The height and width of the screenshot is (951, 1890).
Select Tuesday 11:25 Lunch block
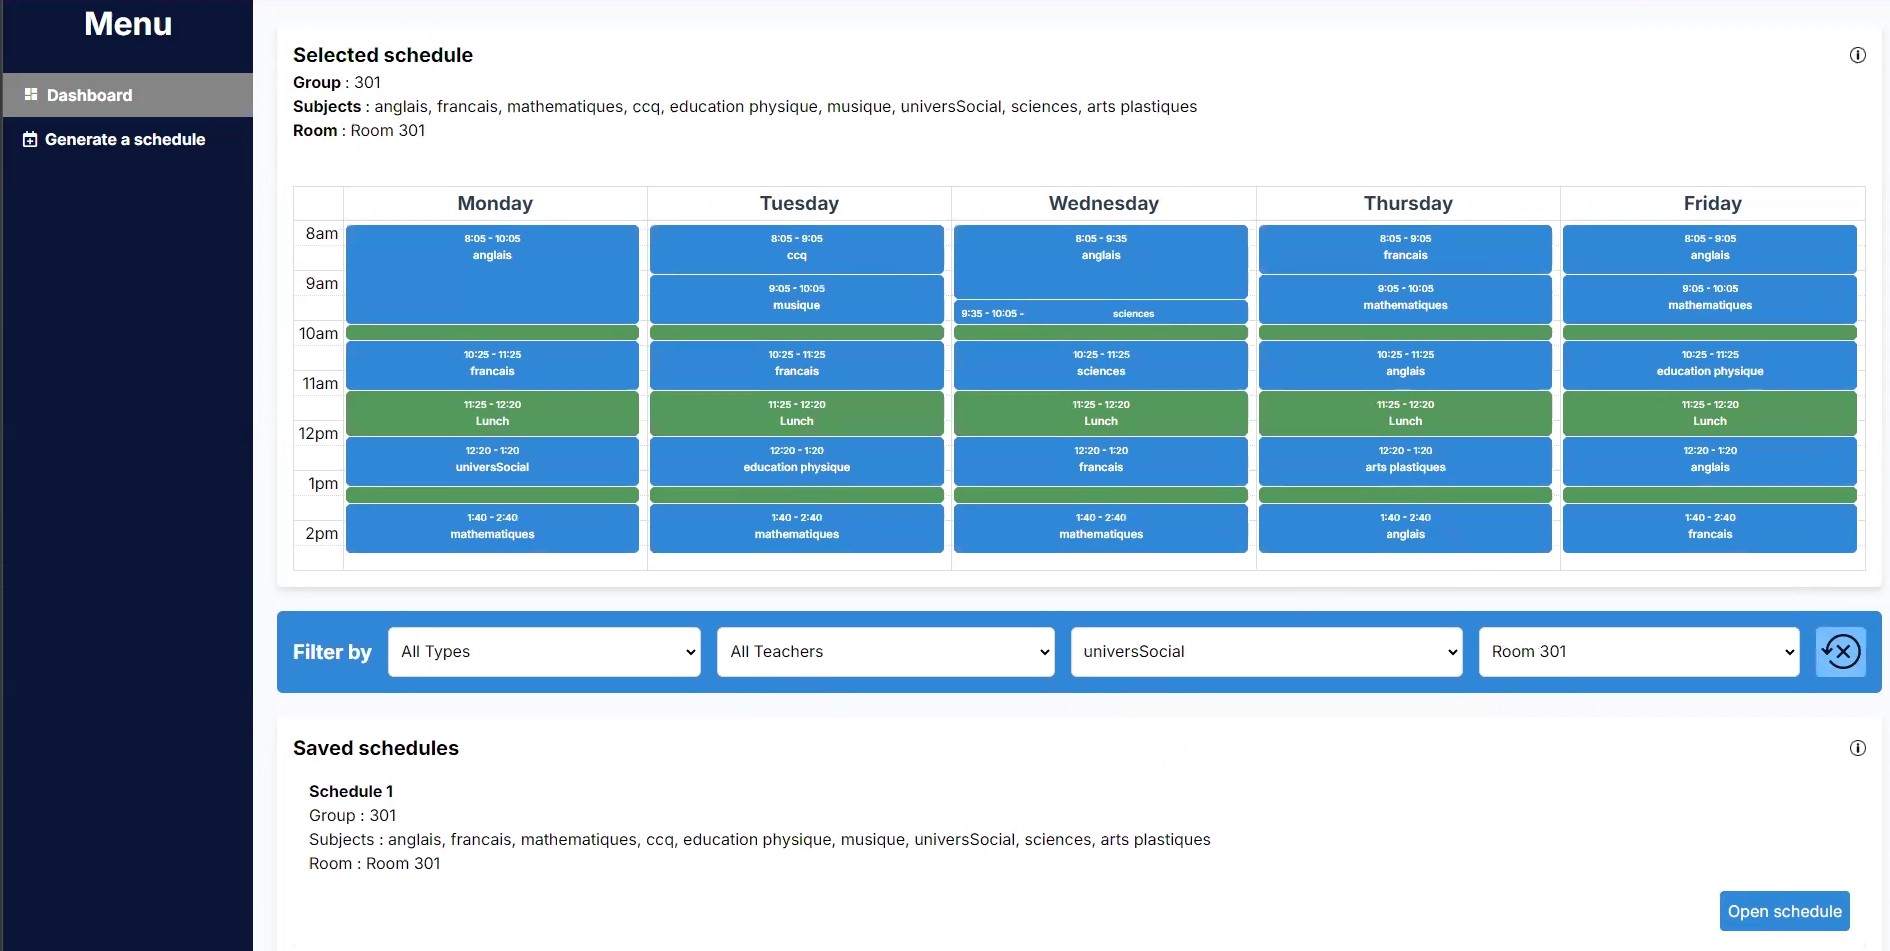(x=796, y=413)
